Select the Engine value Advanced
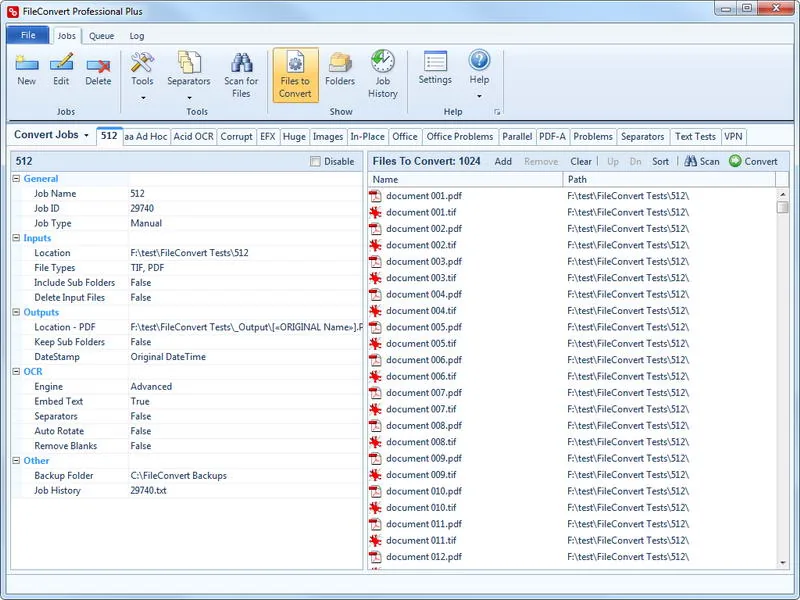The width and height of the screenshot is (800, 600). coord(151,386)
